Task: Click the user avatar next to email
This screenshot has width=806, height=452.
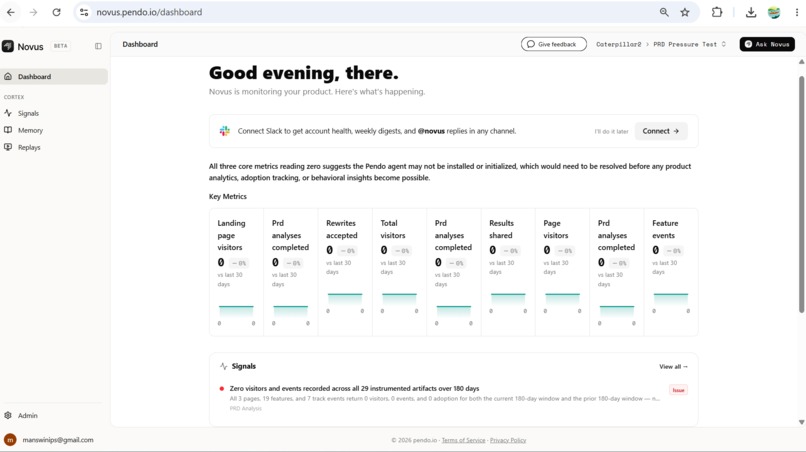Action: pos(10,440)
